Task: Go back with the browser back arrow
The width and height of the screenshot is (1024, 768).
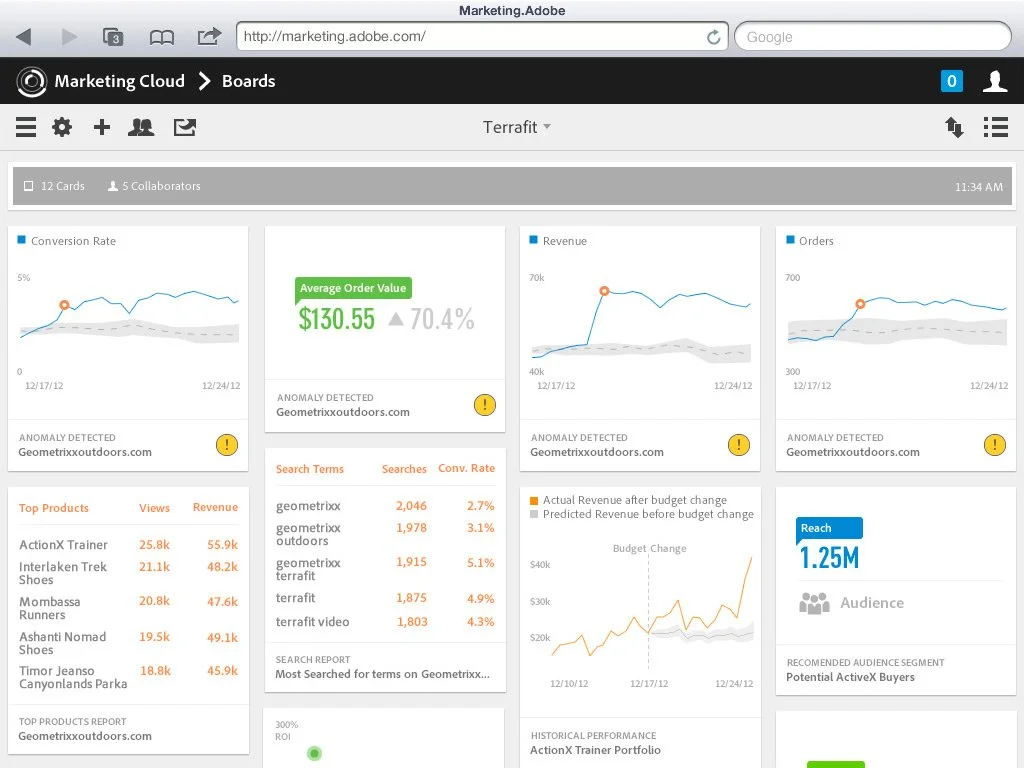Action: pyautogui.click(x=24, y=37)
